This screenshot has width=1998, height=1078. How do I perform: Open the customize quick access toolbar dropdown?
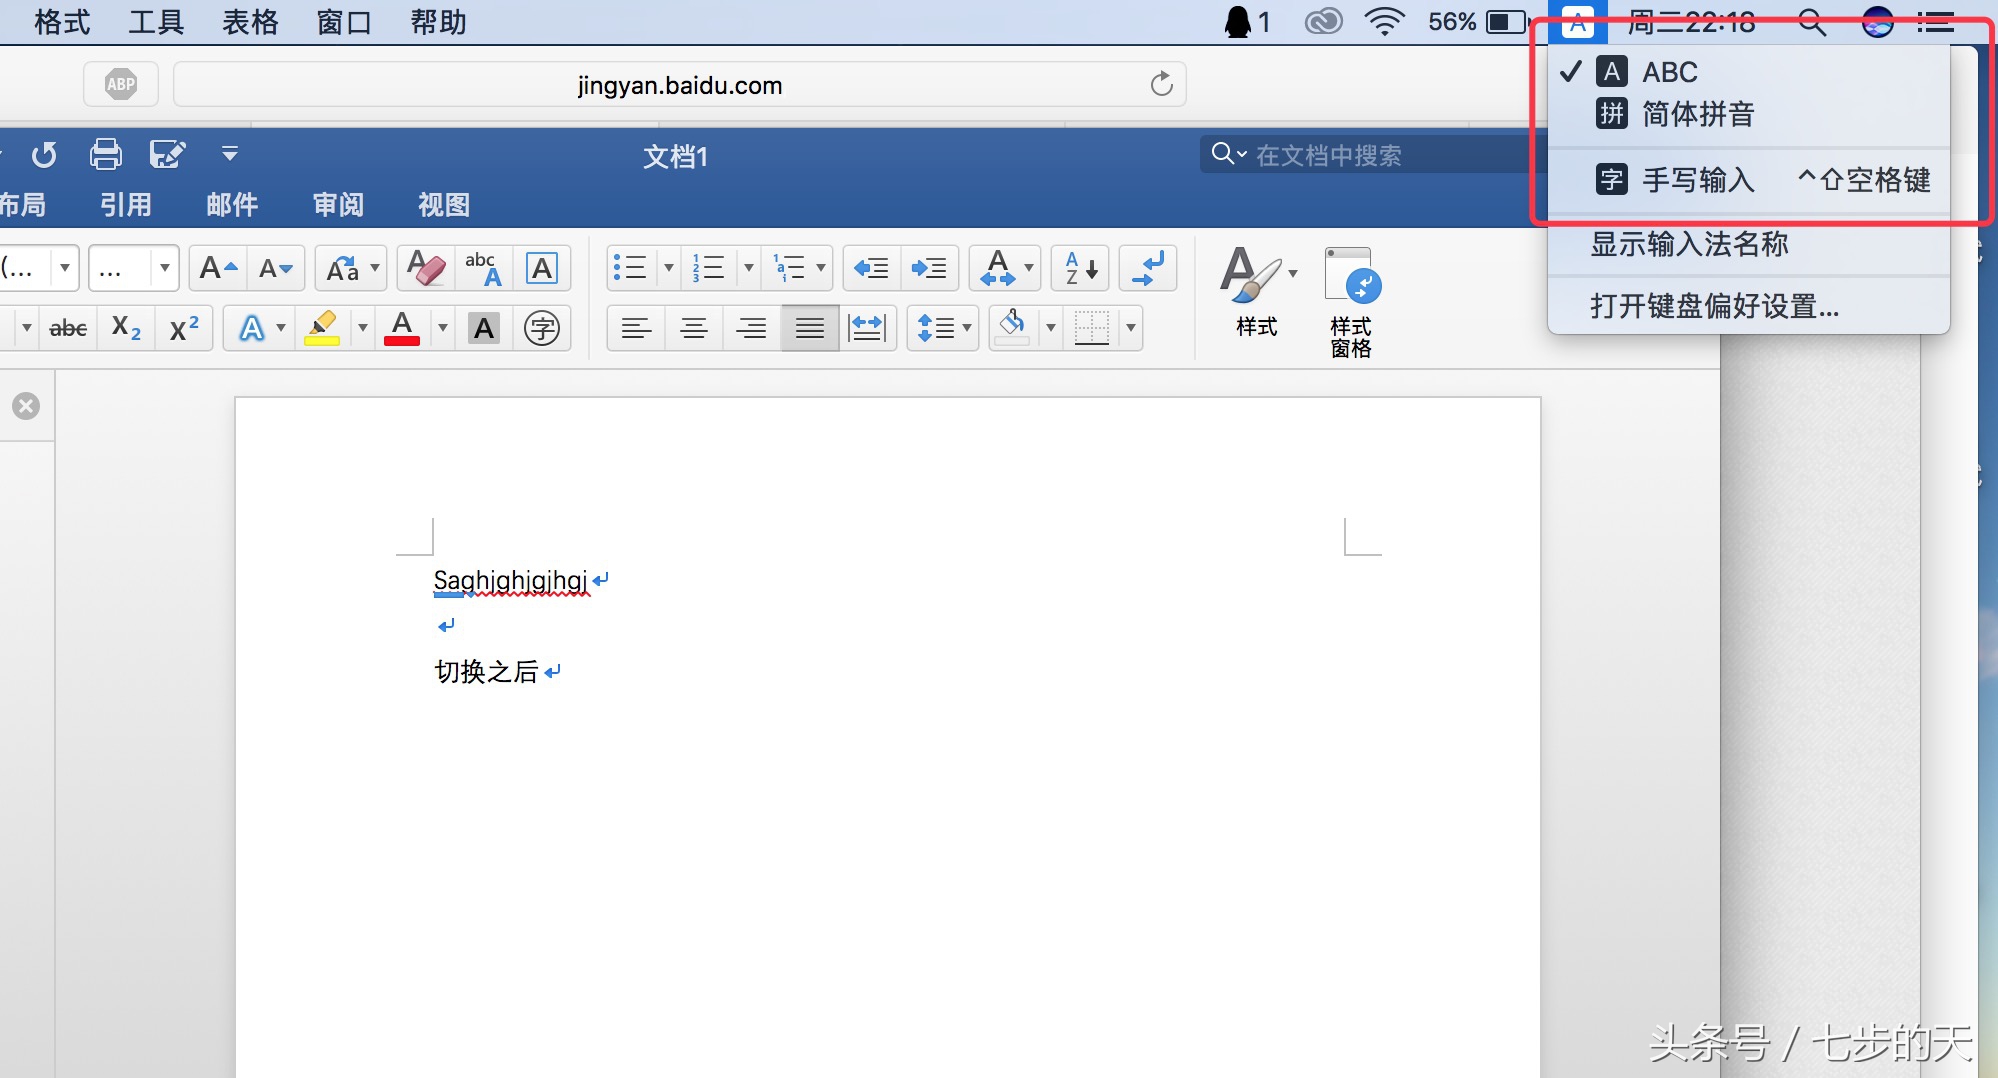230,154
